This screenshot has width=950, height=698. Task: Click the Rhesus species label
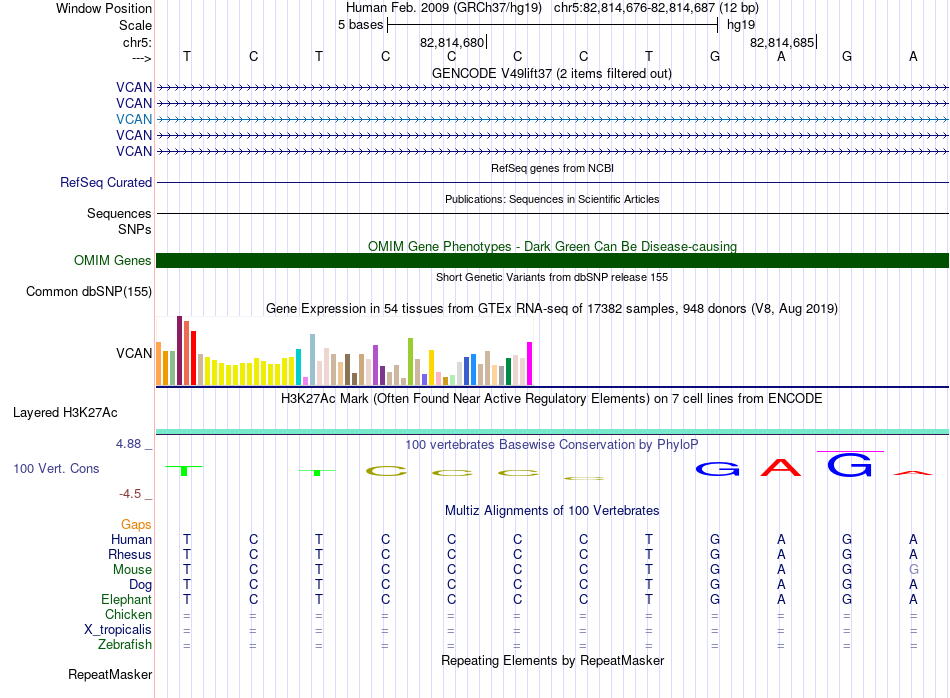(x=130, y=554)
